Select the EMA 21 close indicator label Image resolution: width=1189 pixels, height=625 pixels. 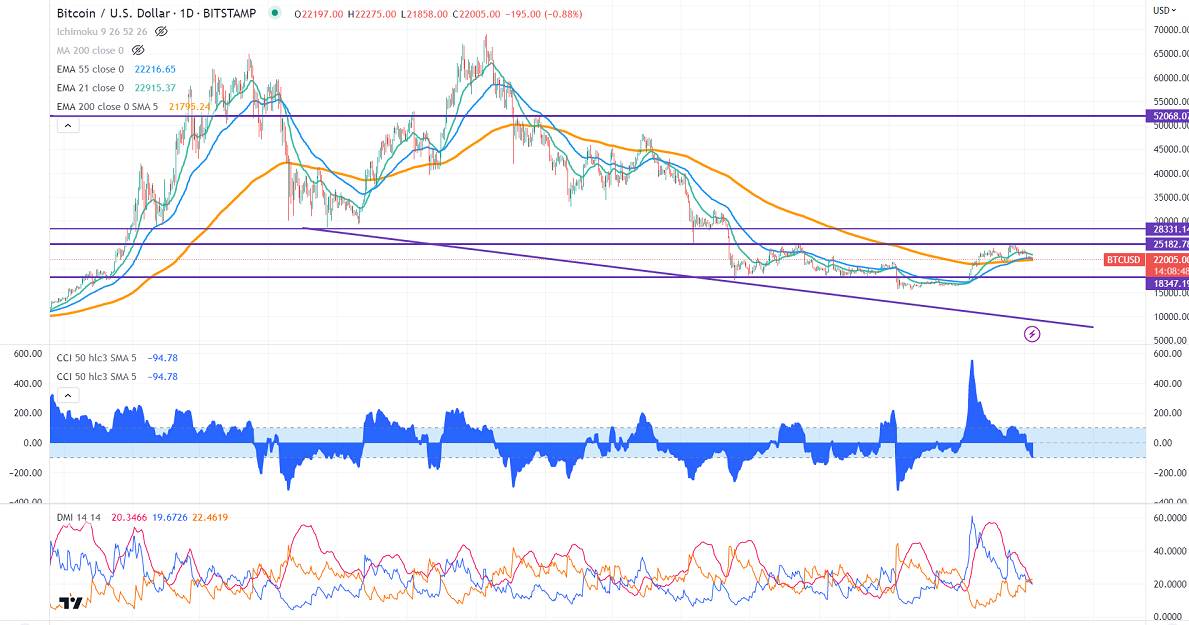tap(90, 88)
